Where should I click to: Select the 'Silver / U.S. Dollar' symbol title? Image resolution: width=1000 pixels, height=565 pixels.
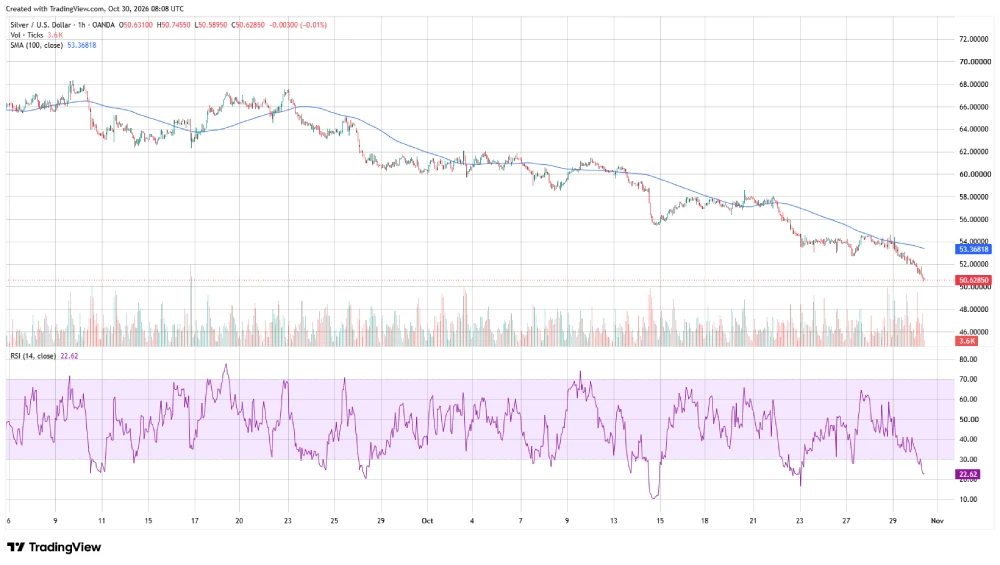pyautogui.click(x=41, y=25)
